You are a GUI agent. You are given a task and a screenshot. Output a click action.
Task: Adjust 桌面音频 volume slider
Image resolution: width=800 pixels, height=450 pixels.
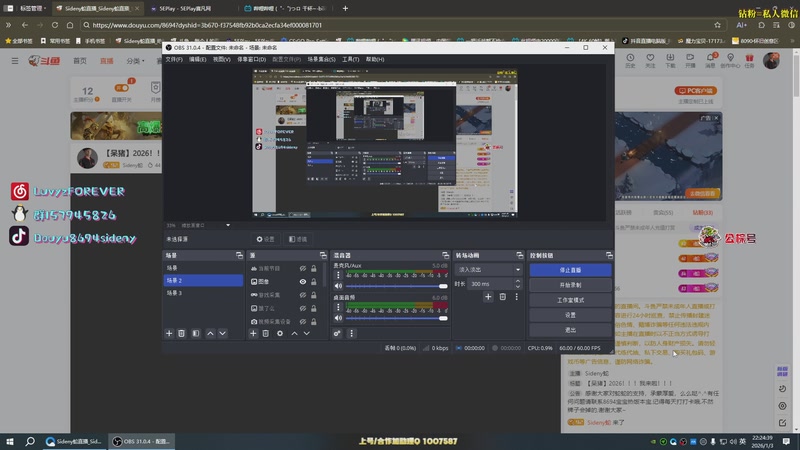pyautogui.click(x=396, y=318)
